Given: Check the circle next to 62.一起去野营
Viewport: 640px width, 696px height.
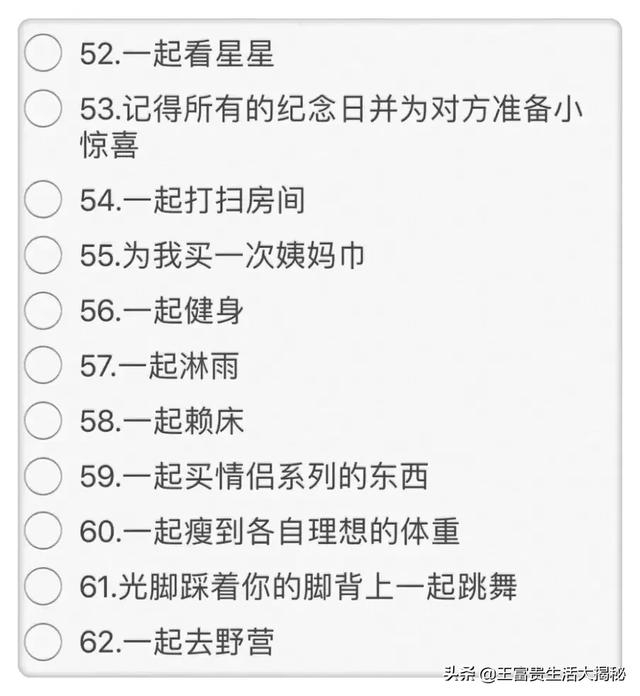Looking at the screenshot, I should click(43, 641).
